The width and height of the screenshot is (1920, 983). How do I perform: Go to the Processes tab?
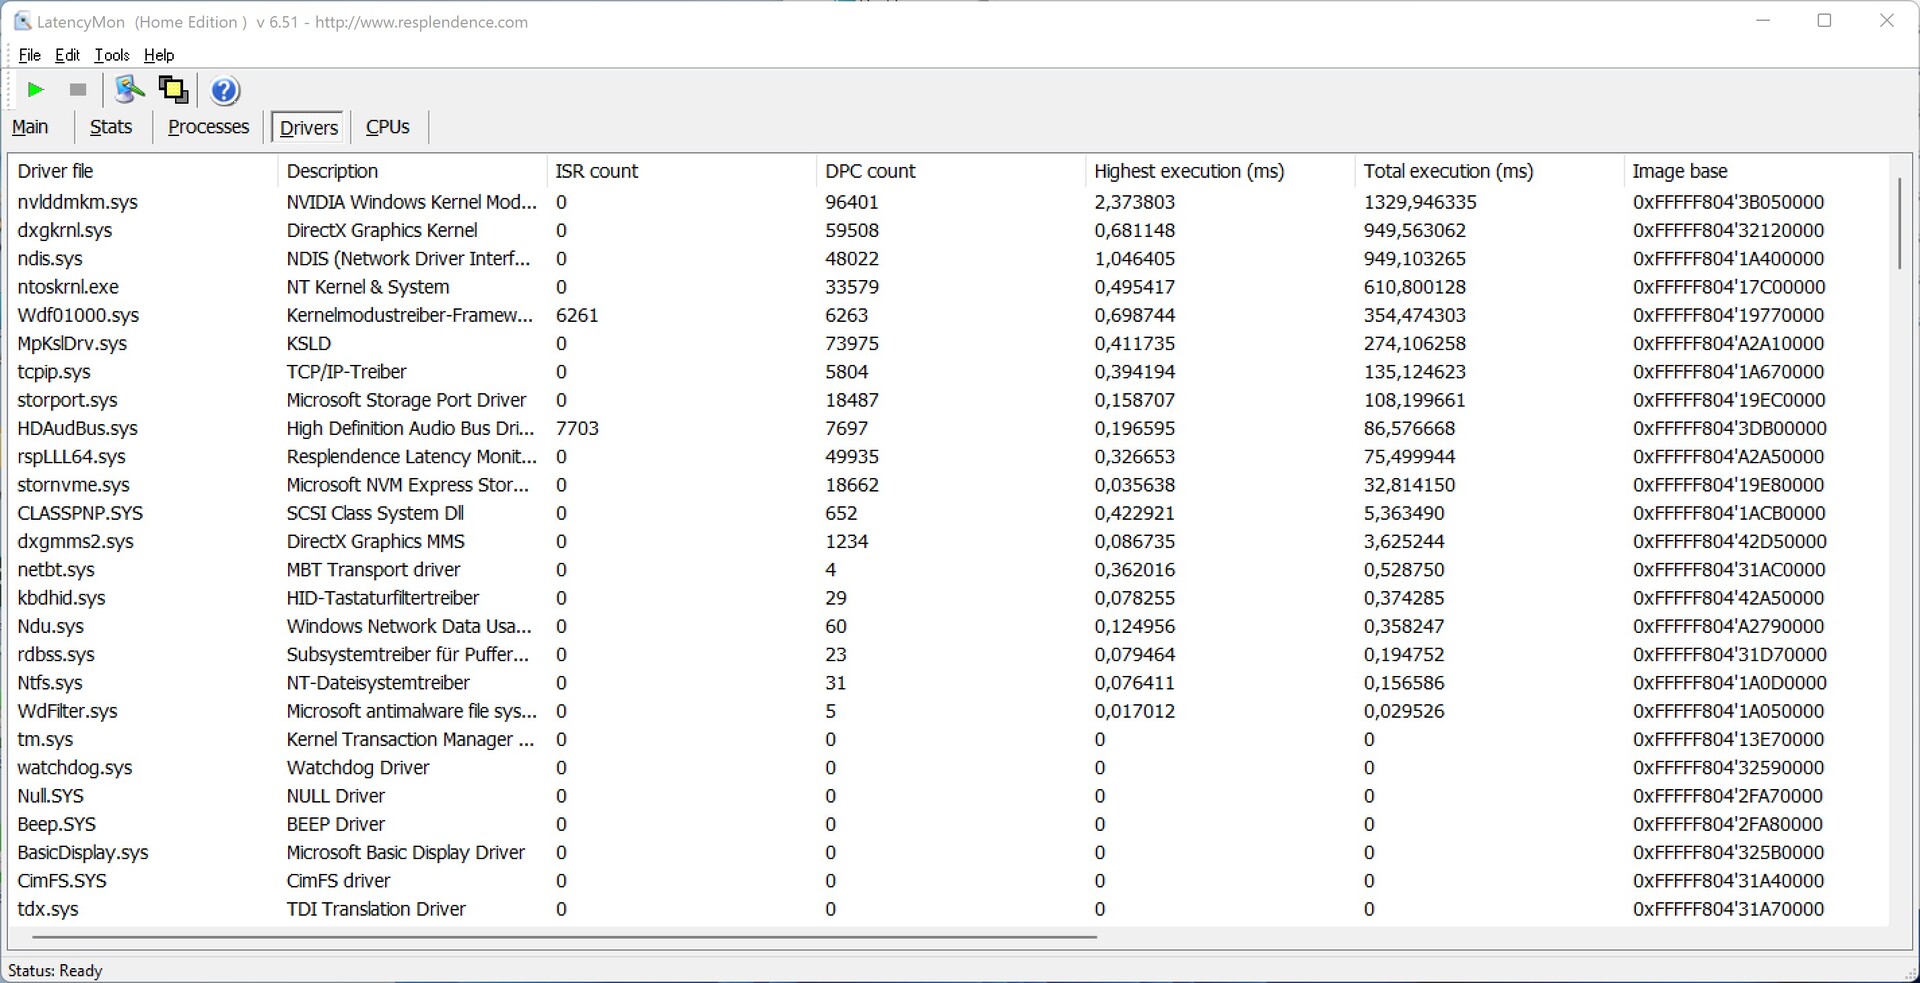click(x=208, y=127)
